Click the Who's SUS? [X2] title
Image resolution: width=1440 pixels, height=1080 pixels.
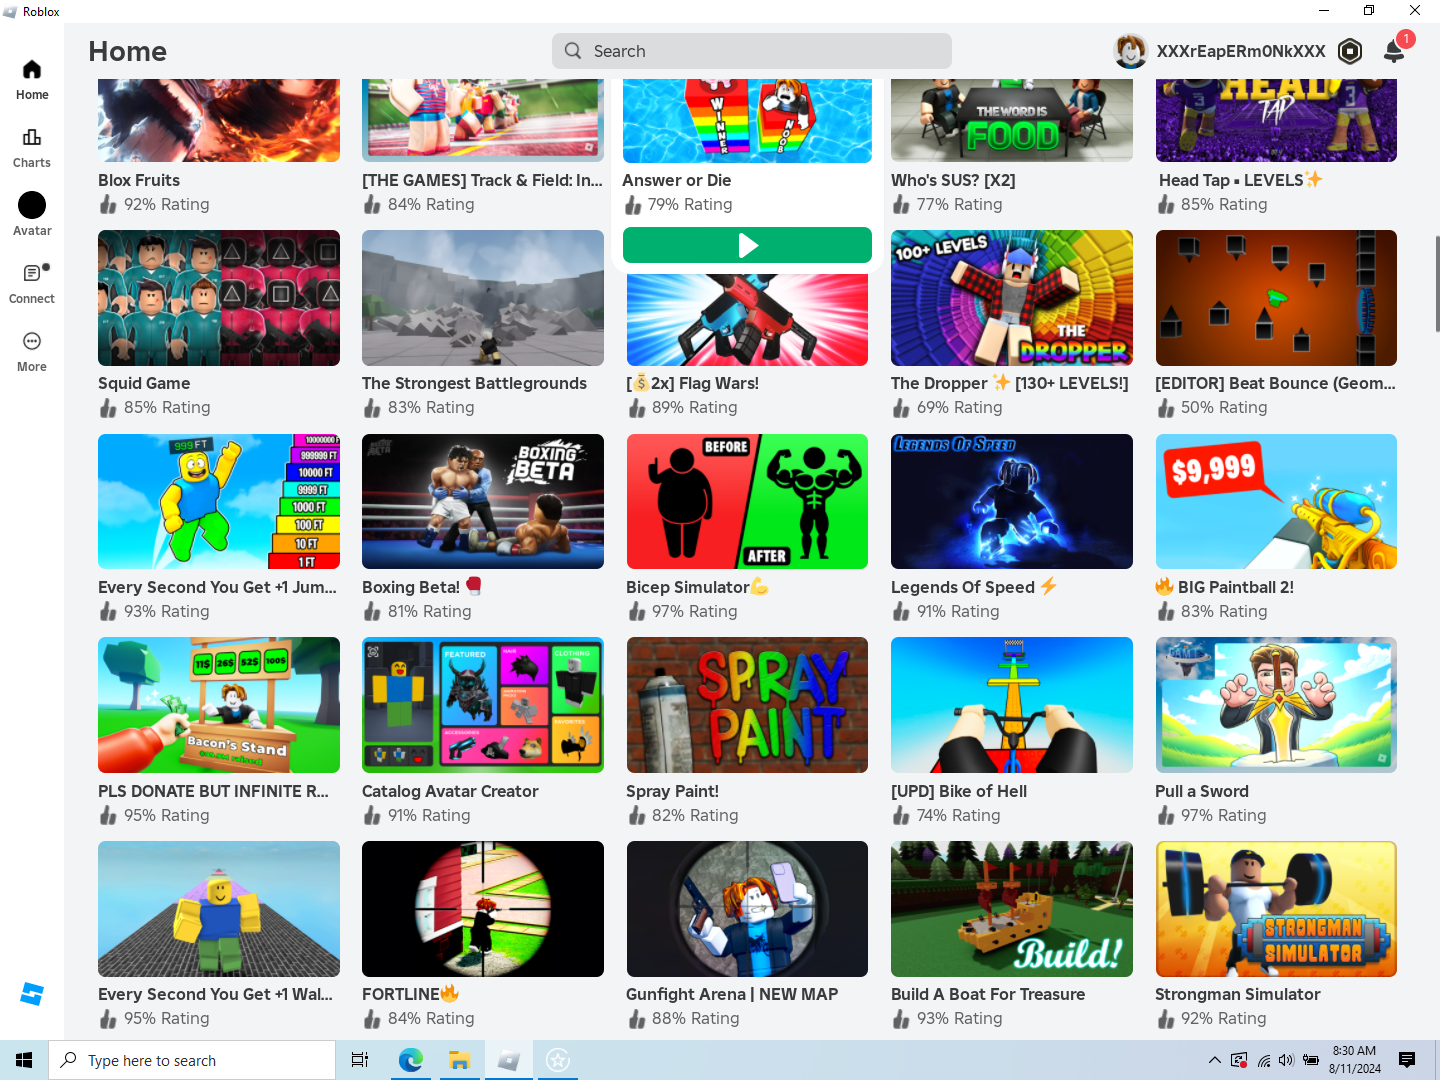point(953,180)
